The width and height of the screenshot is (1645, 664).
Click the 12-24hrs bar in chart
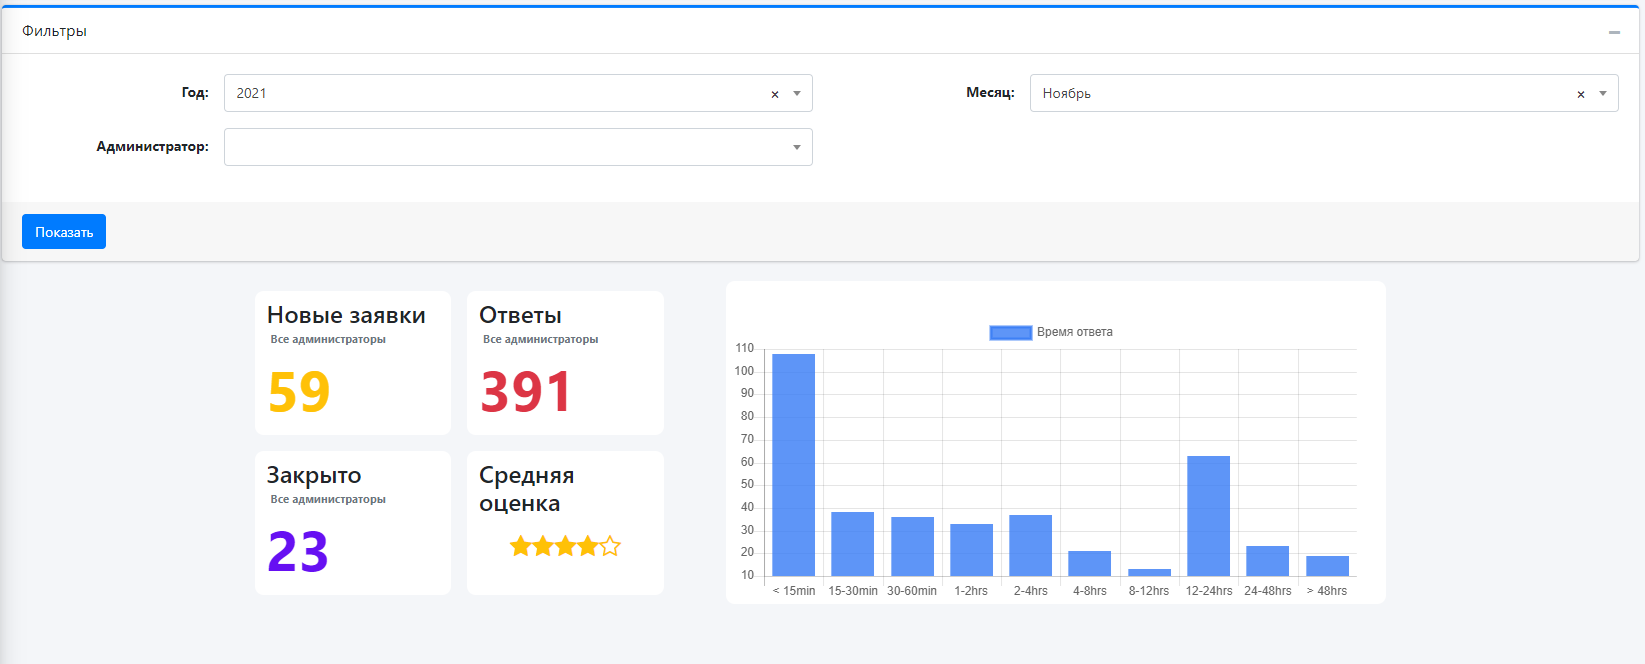coord(1208,516)
